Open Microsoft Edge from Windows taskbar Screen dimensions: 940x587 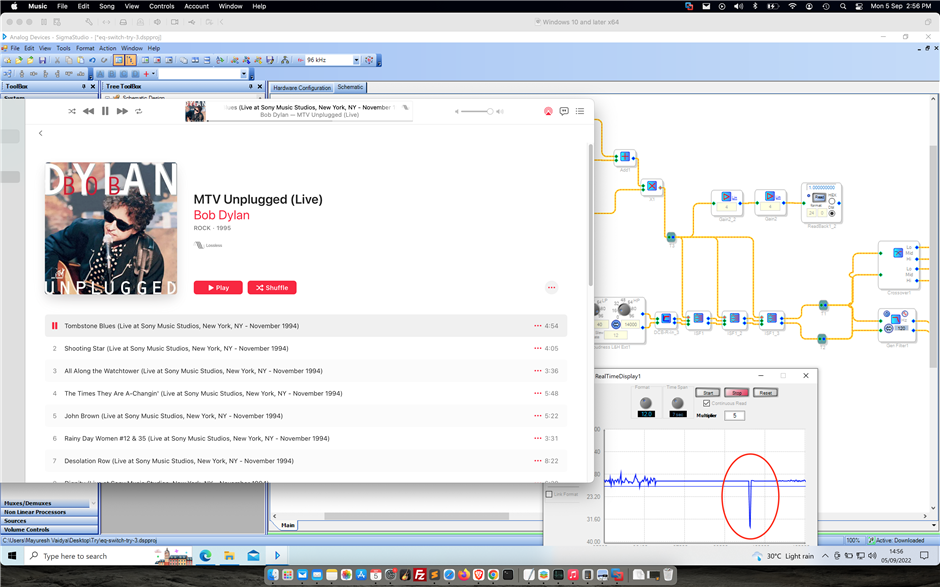click(206, 556)
